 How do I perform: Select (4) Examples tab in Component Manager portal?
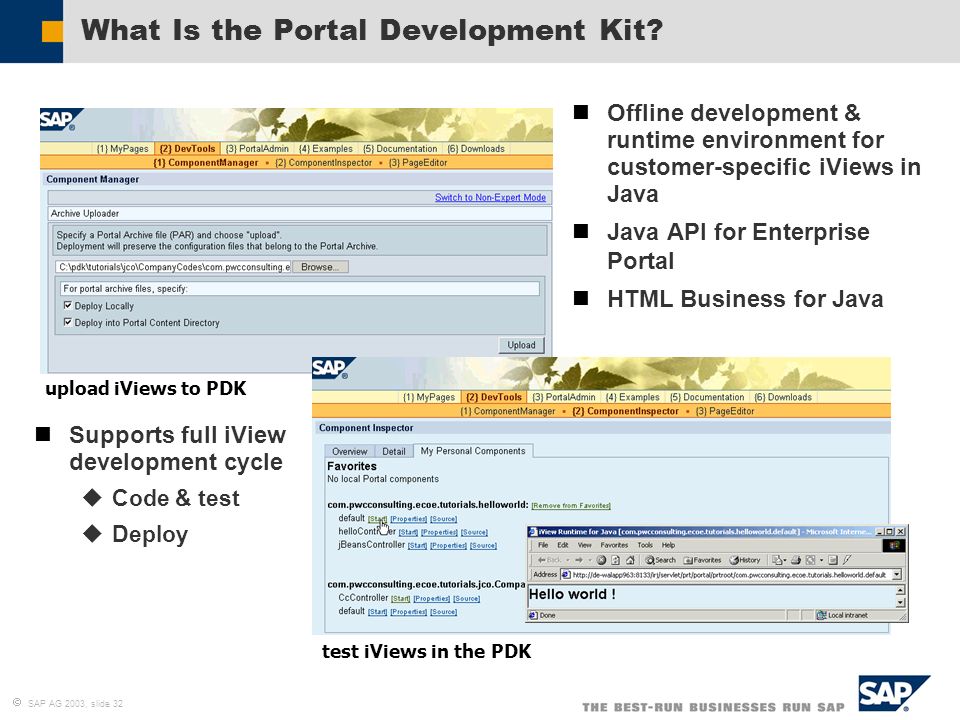(x=326, y=149)
